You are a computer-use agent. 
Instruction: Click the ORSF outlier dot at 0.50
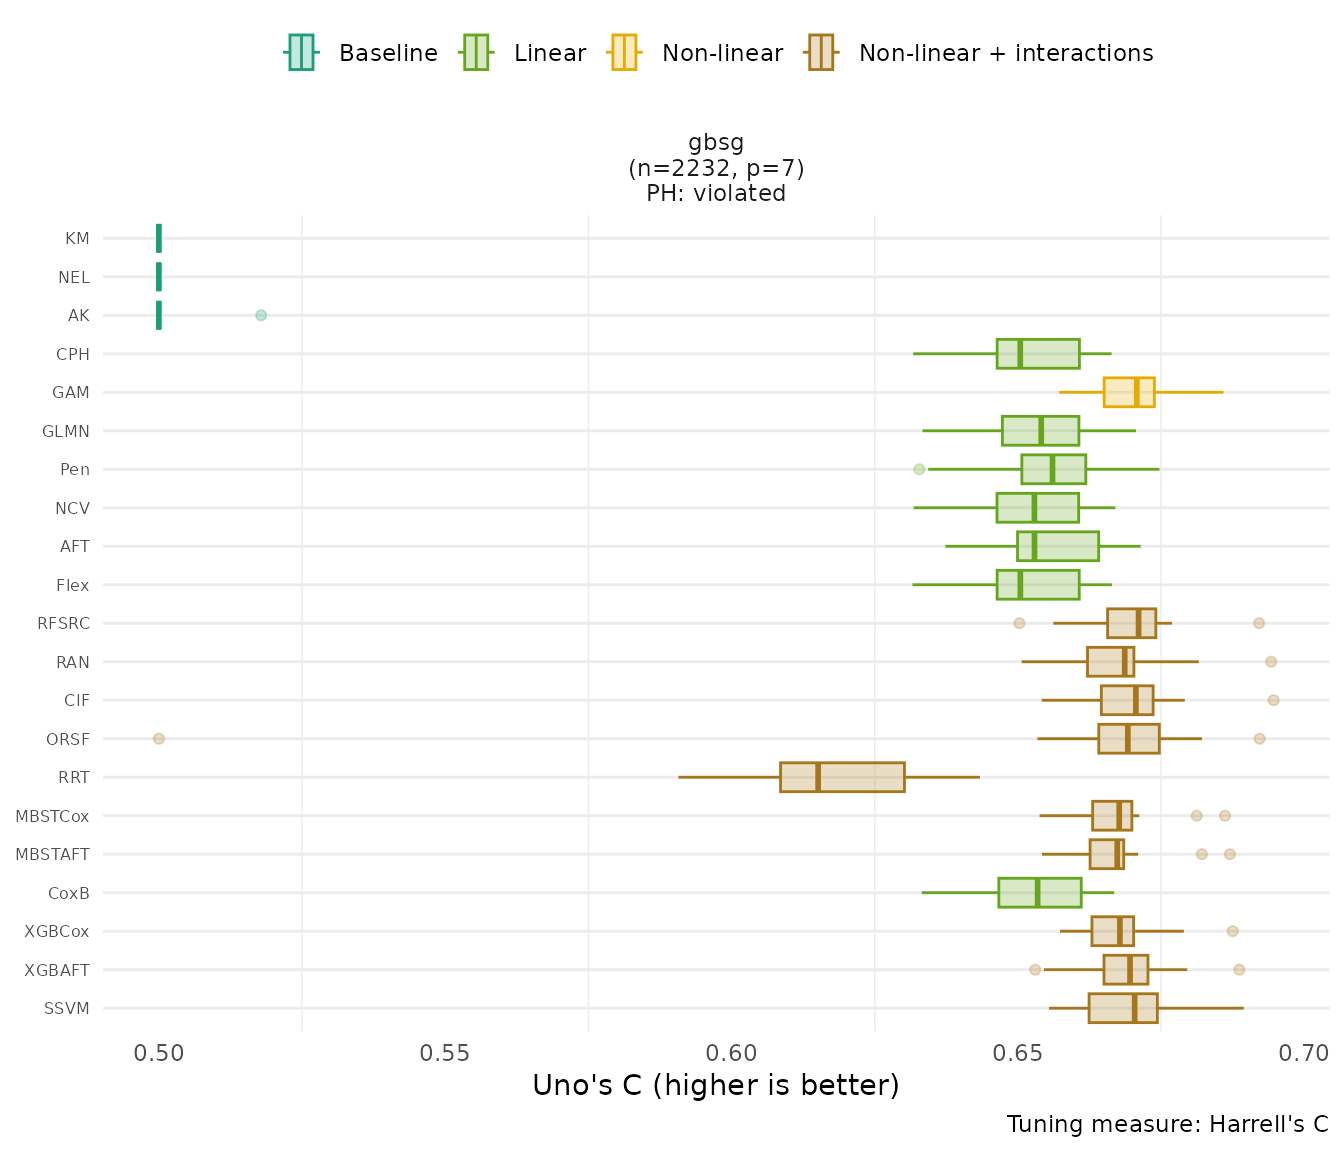[158, 739]
